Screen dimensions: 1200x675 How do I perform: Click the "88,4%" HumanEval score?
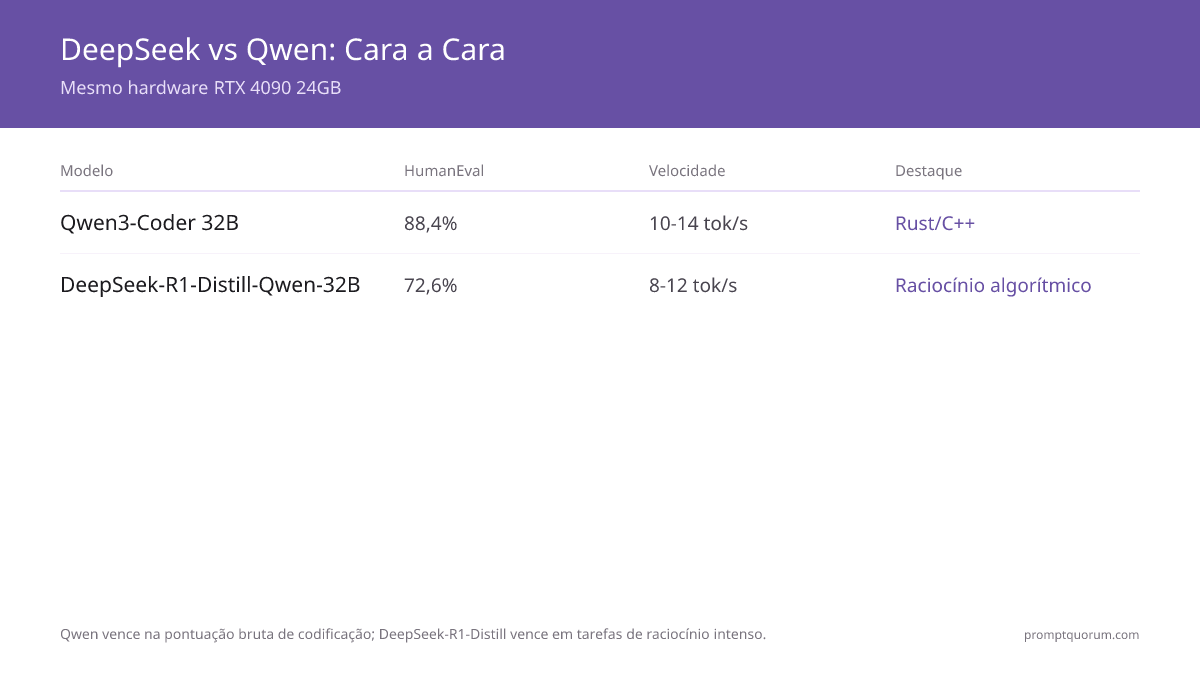[431, 224]
